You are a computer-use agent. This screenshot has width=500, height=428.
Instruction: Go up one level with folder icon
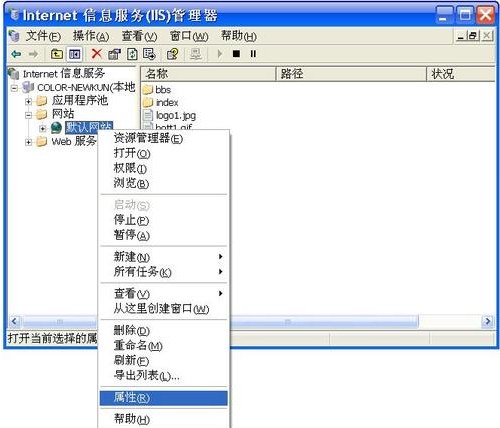[57, 54]
